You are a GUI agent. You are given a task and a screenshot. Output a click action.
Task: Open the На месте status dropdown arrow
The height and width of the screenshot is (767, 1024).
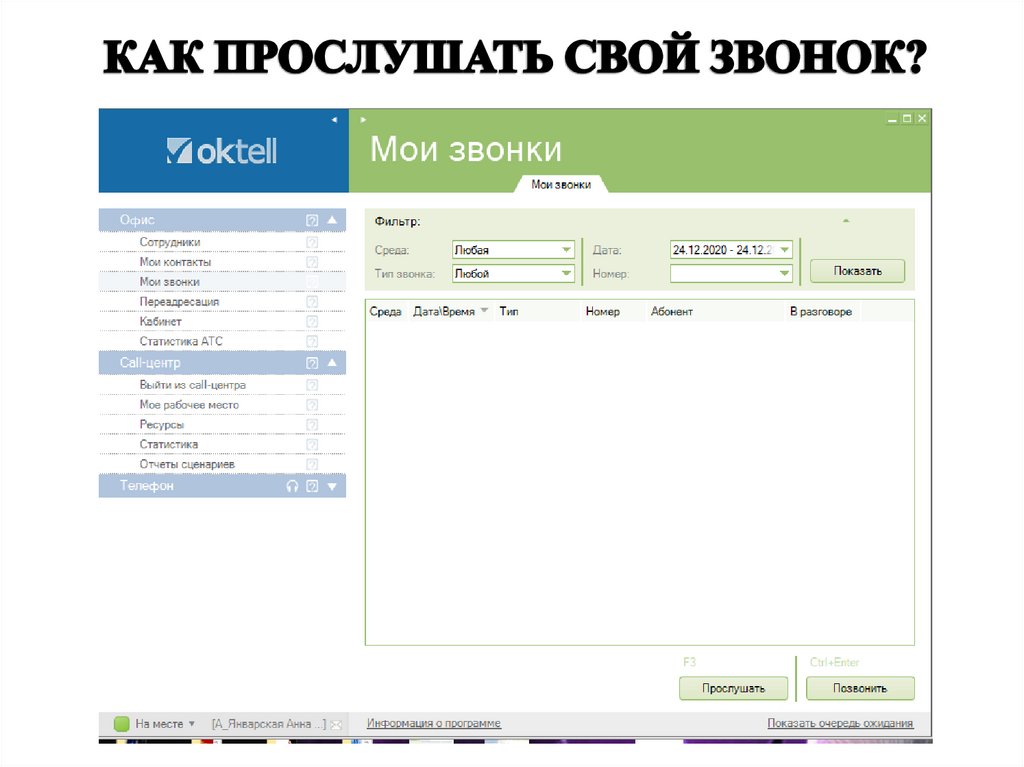(191, 723)
